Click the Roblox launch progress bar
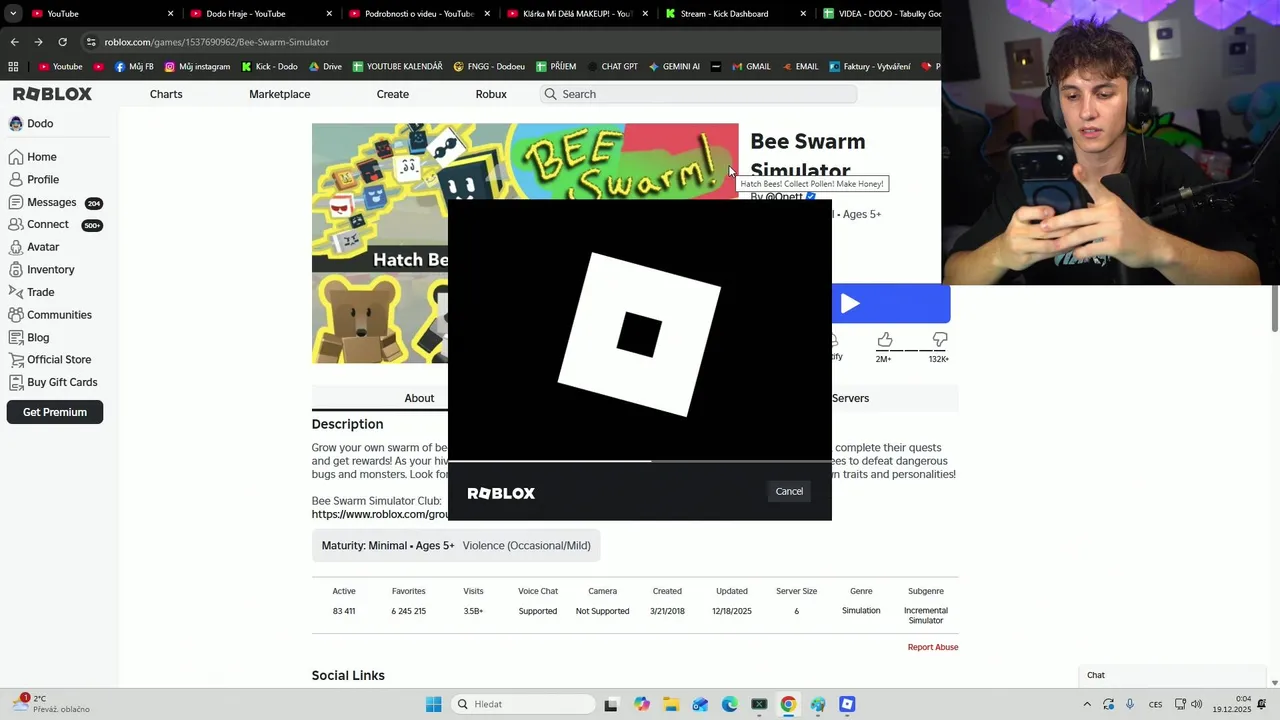 (640, 461)
